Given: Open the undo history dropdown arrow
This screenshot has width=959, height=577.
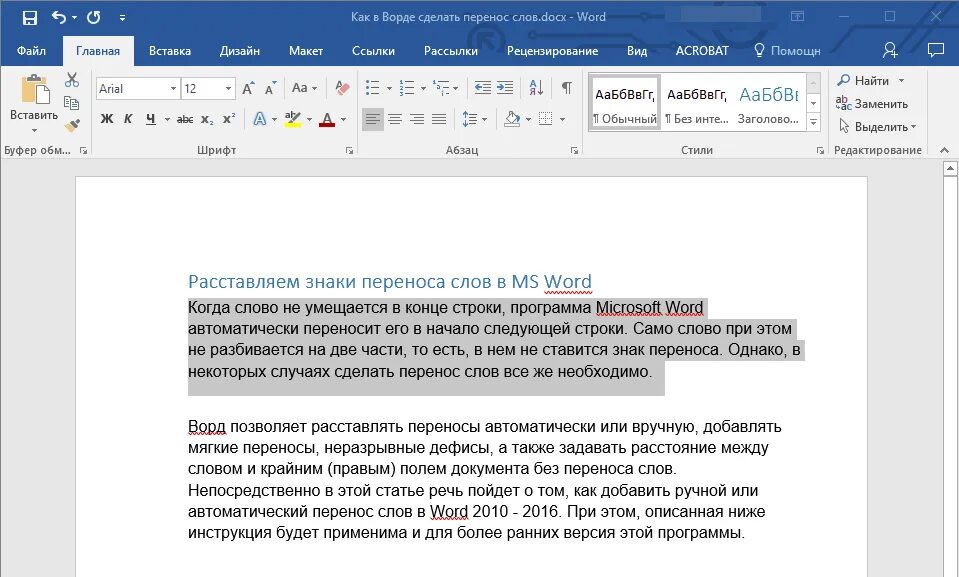Looking at the screenshot, I should pyautogui.click(x=74, y=18).
